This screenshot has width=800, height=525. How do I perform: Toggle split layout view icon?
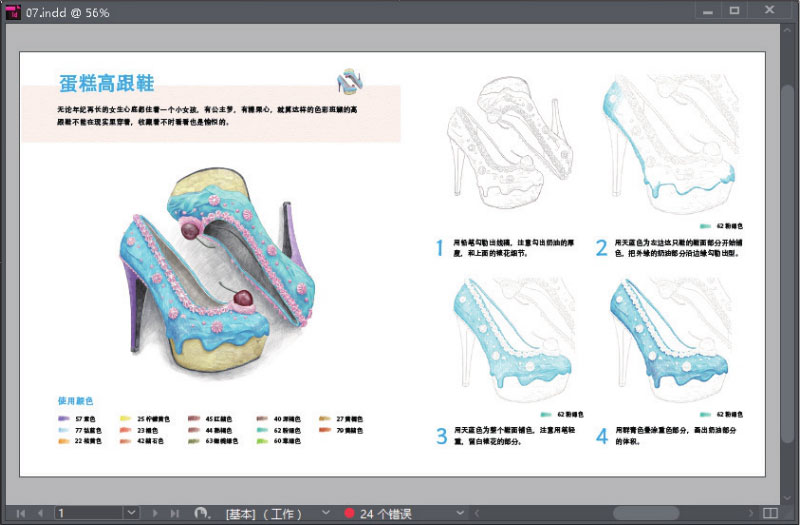769,513
